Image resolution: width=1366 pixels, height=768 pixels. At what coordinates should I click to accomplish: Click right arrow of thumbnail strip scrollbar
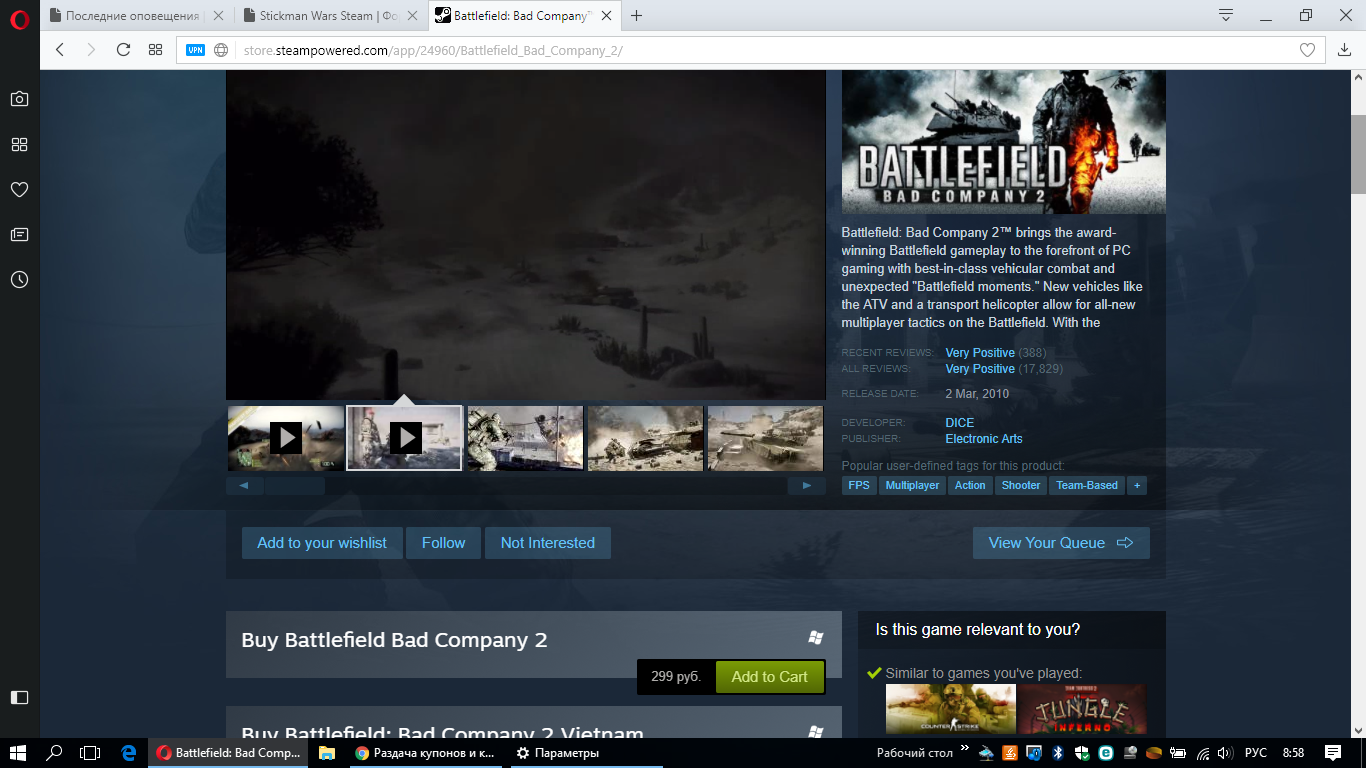coord(807,486)
